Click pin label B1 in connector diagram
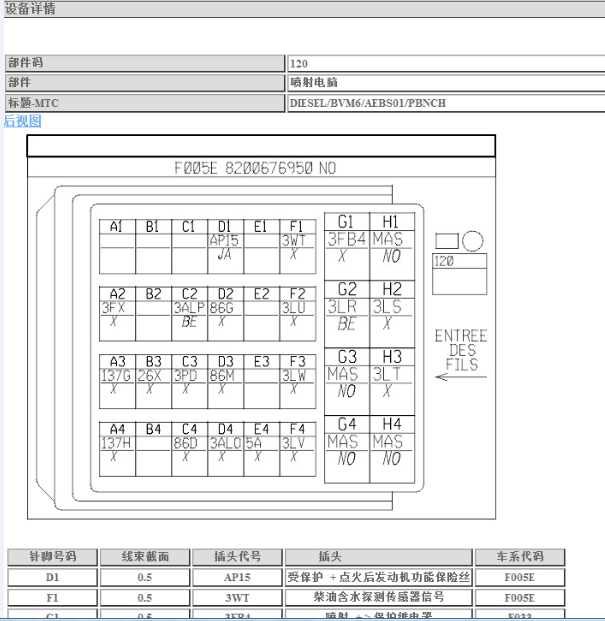This screenshot has width=605, height=621. coord(152,227)
